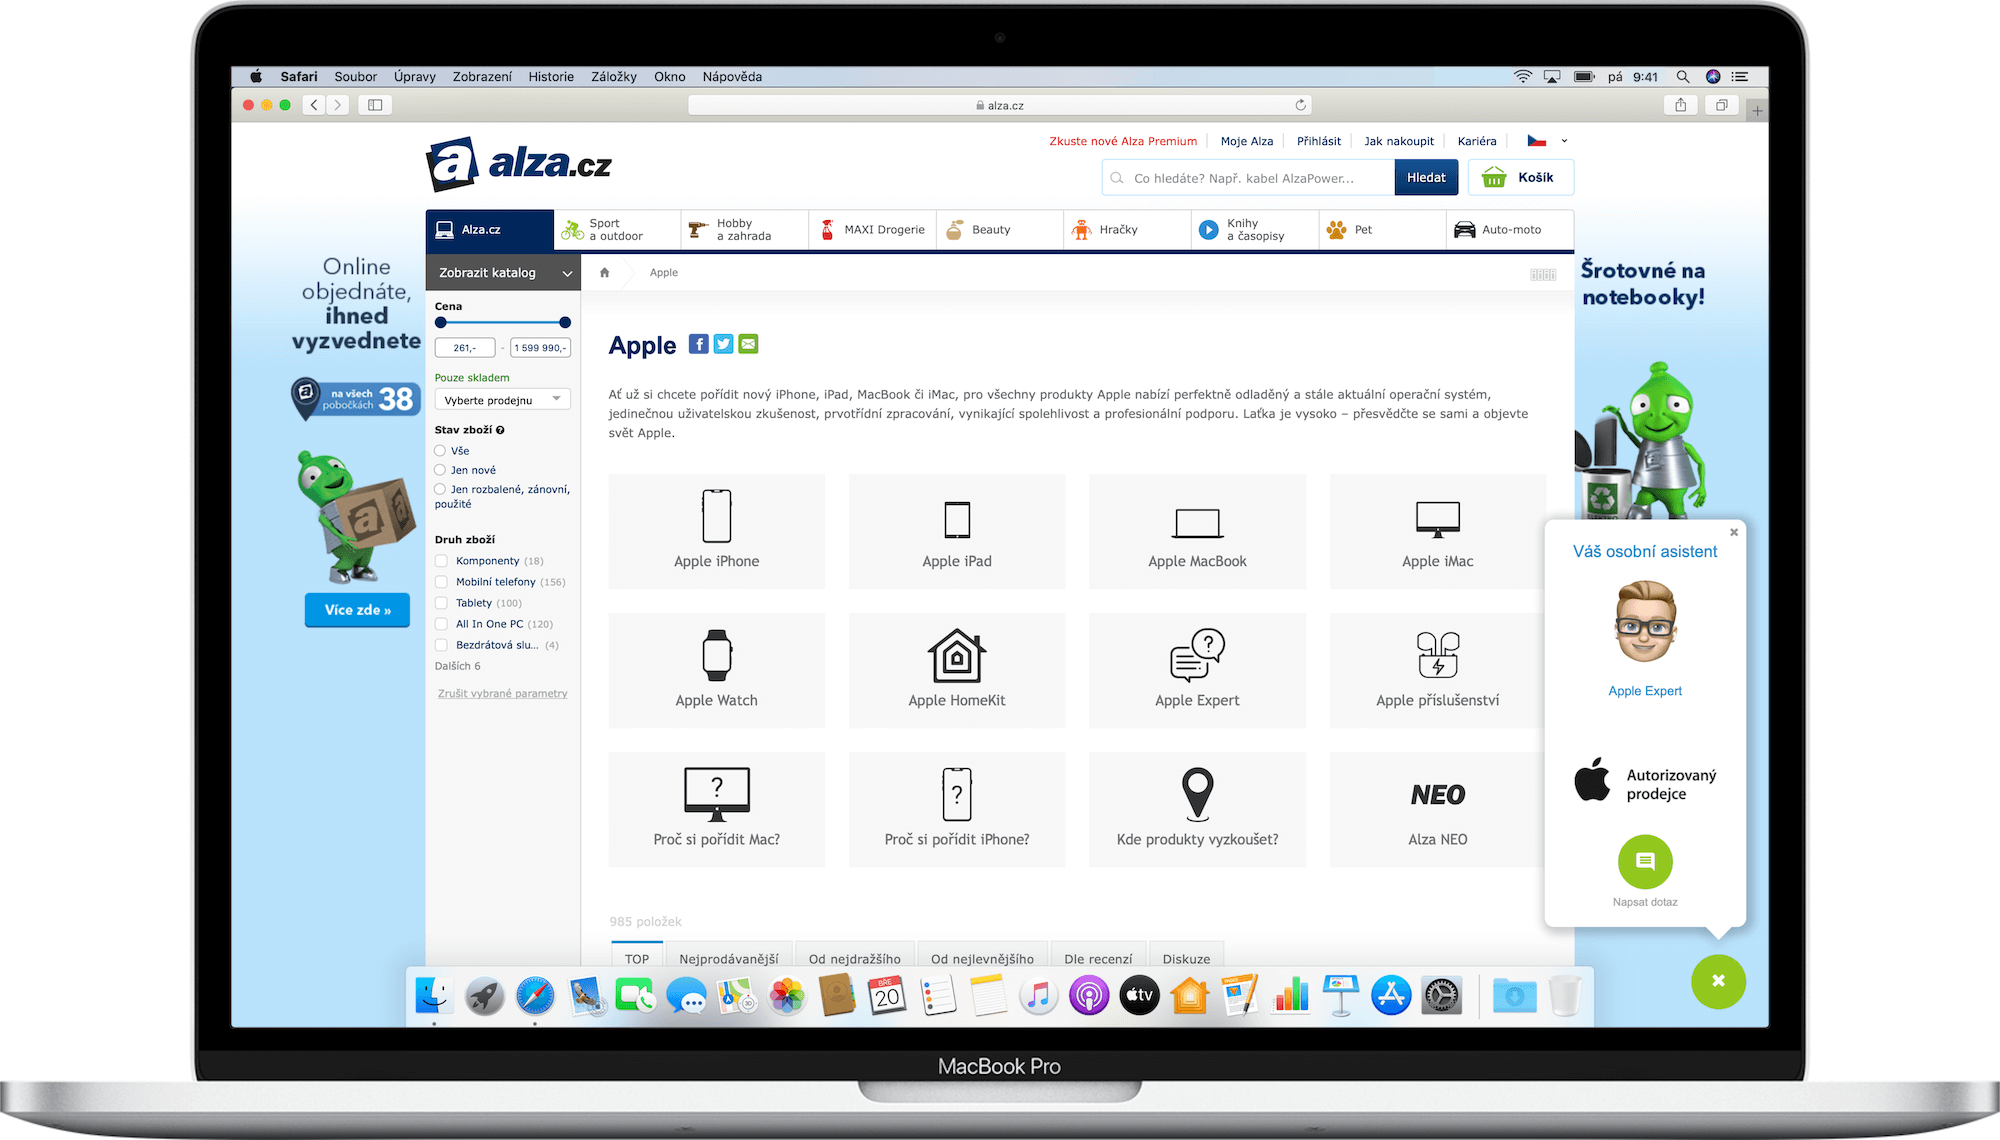This screenshot has height=1140, width=2000.
Task: Click the Twitter share icon
Action: coord(723,344)
